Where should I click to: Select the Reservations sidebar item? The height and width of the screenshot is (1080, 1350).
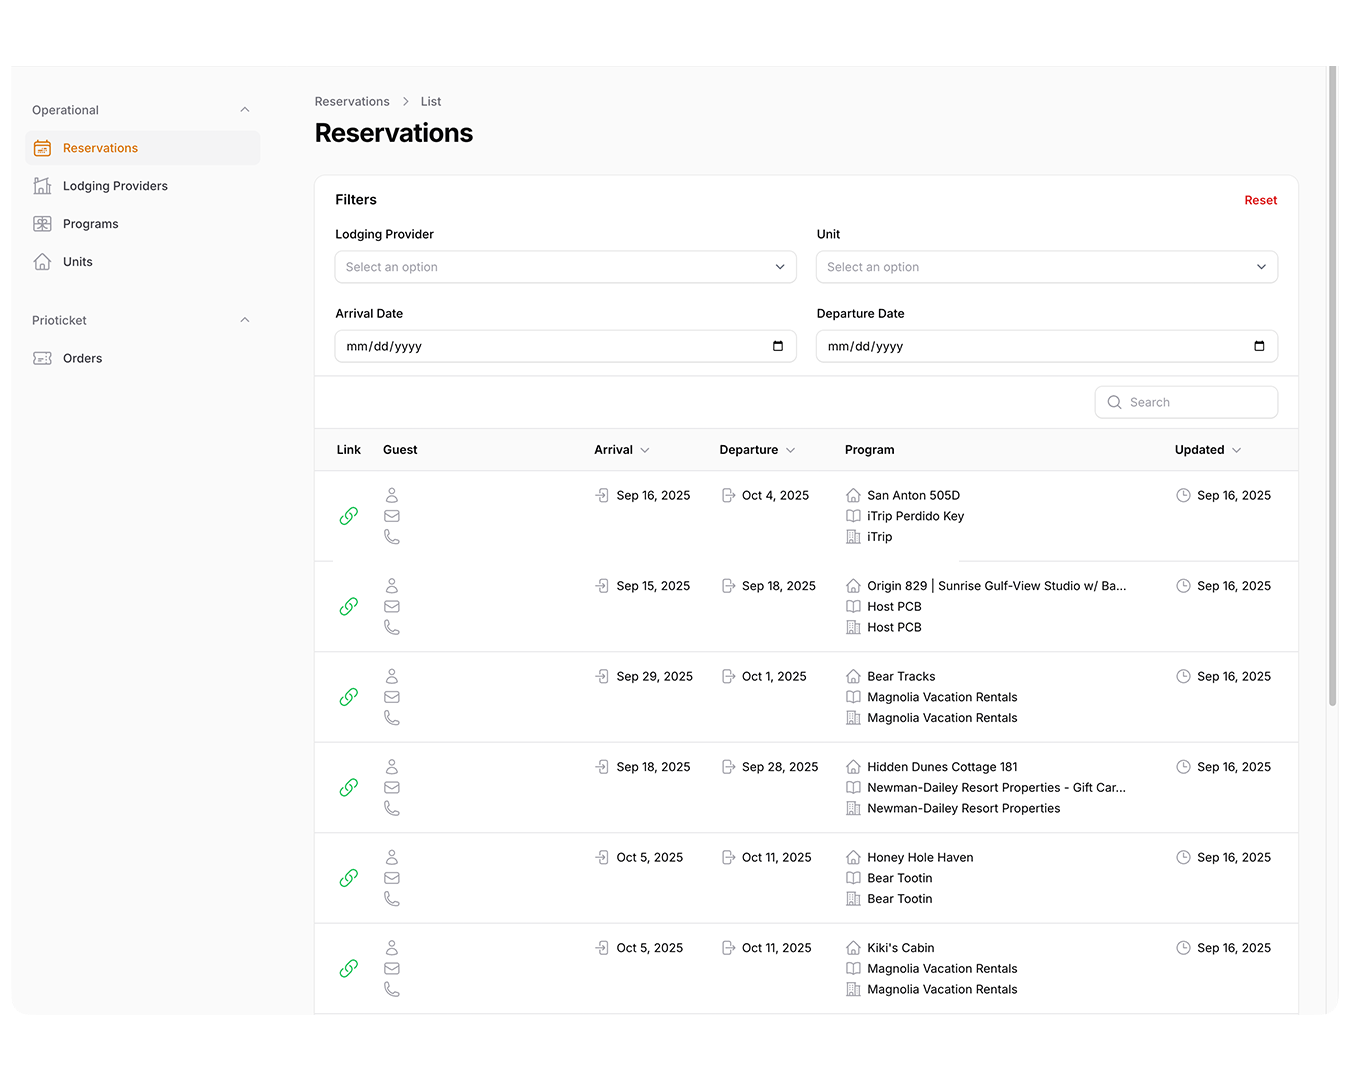click(x=143, y=148)
